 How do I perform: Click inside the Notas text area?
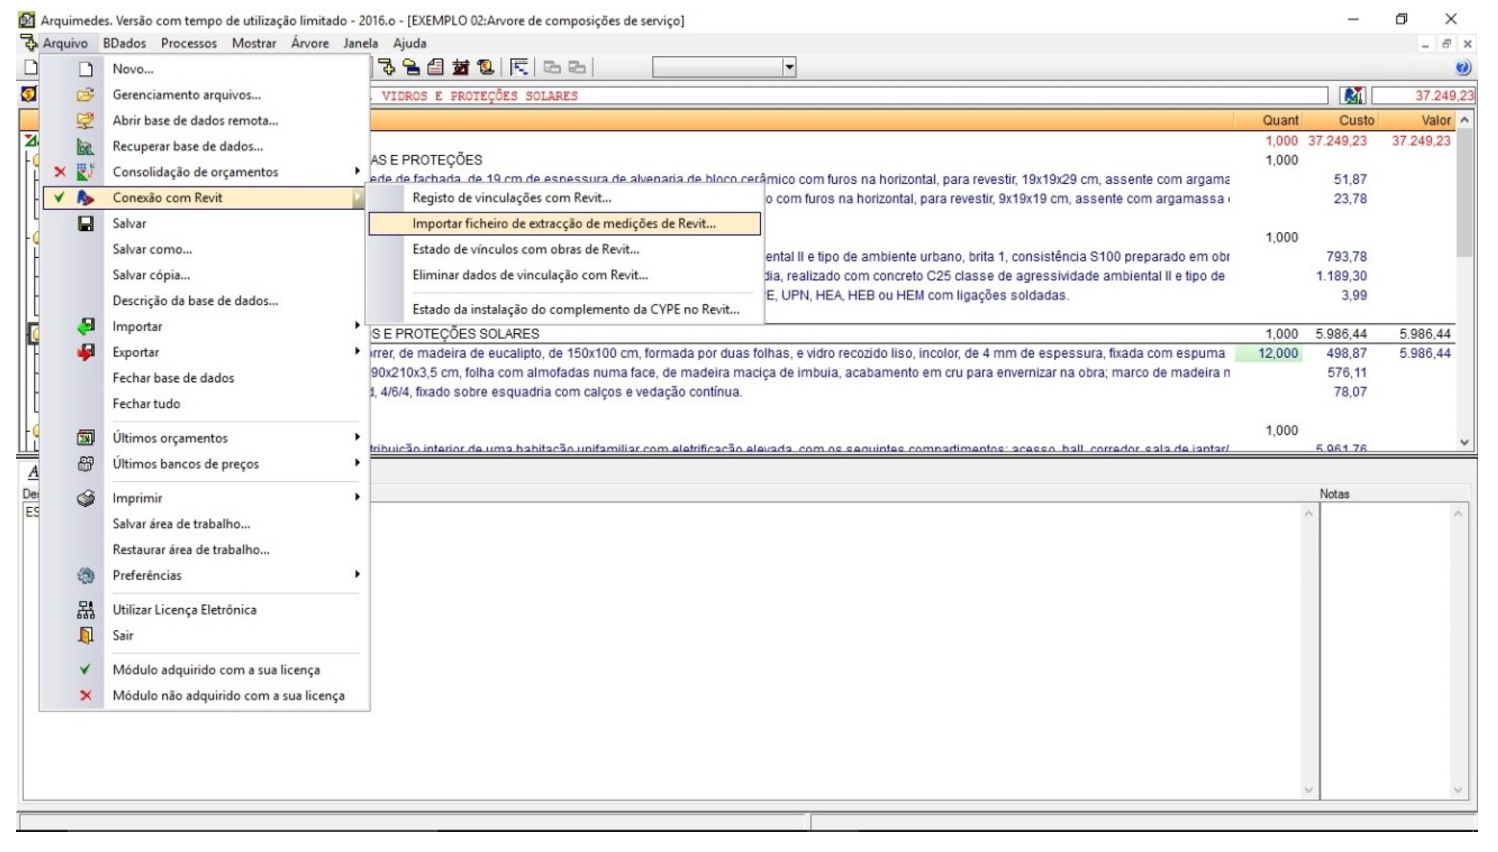pos(1385,650)
